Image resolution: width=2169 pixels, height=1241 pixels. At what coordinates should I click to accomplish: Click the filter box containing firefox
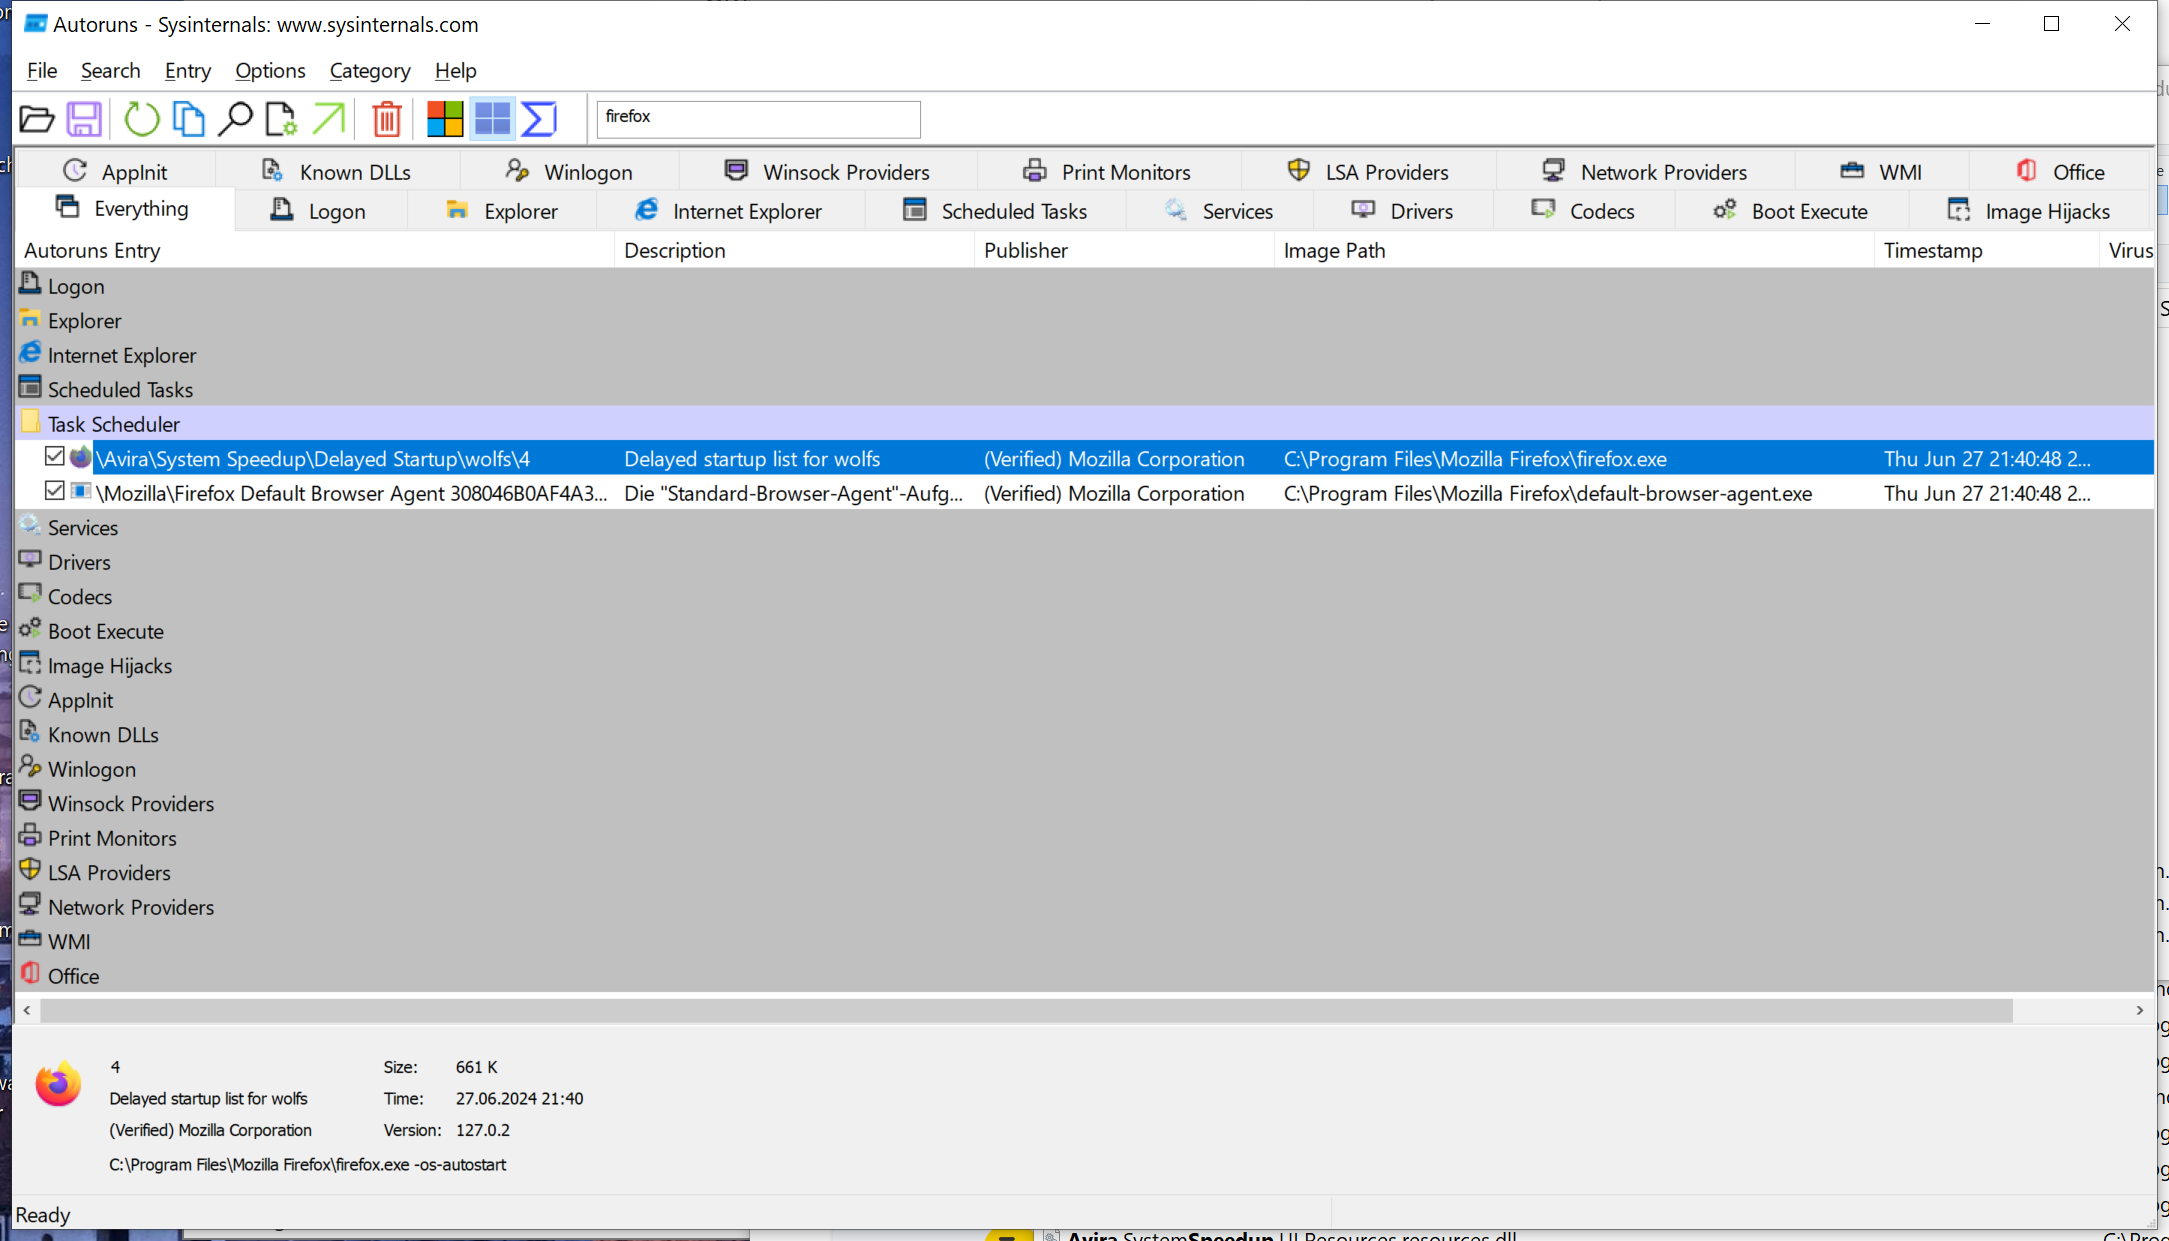point(758,118)
